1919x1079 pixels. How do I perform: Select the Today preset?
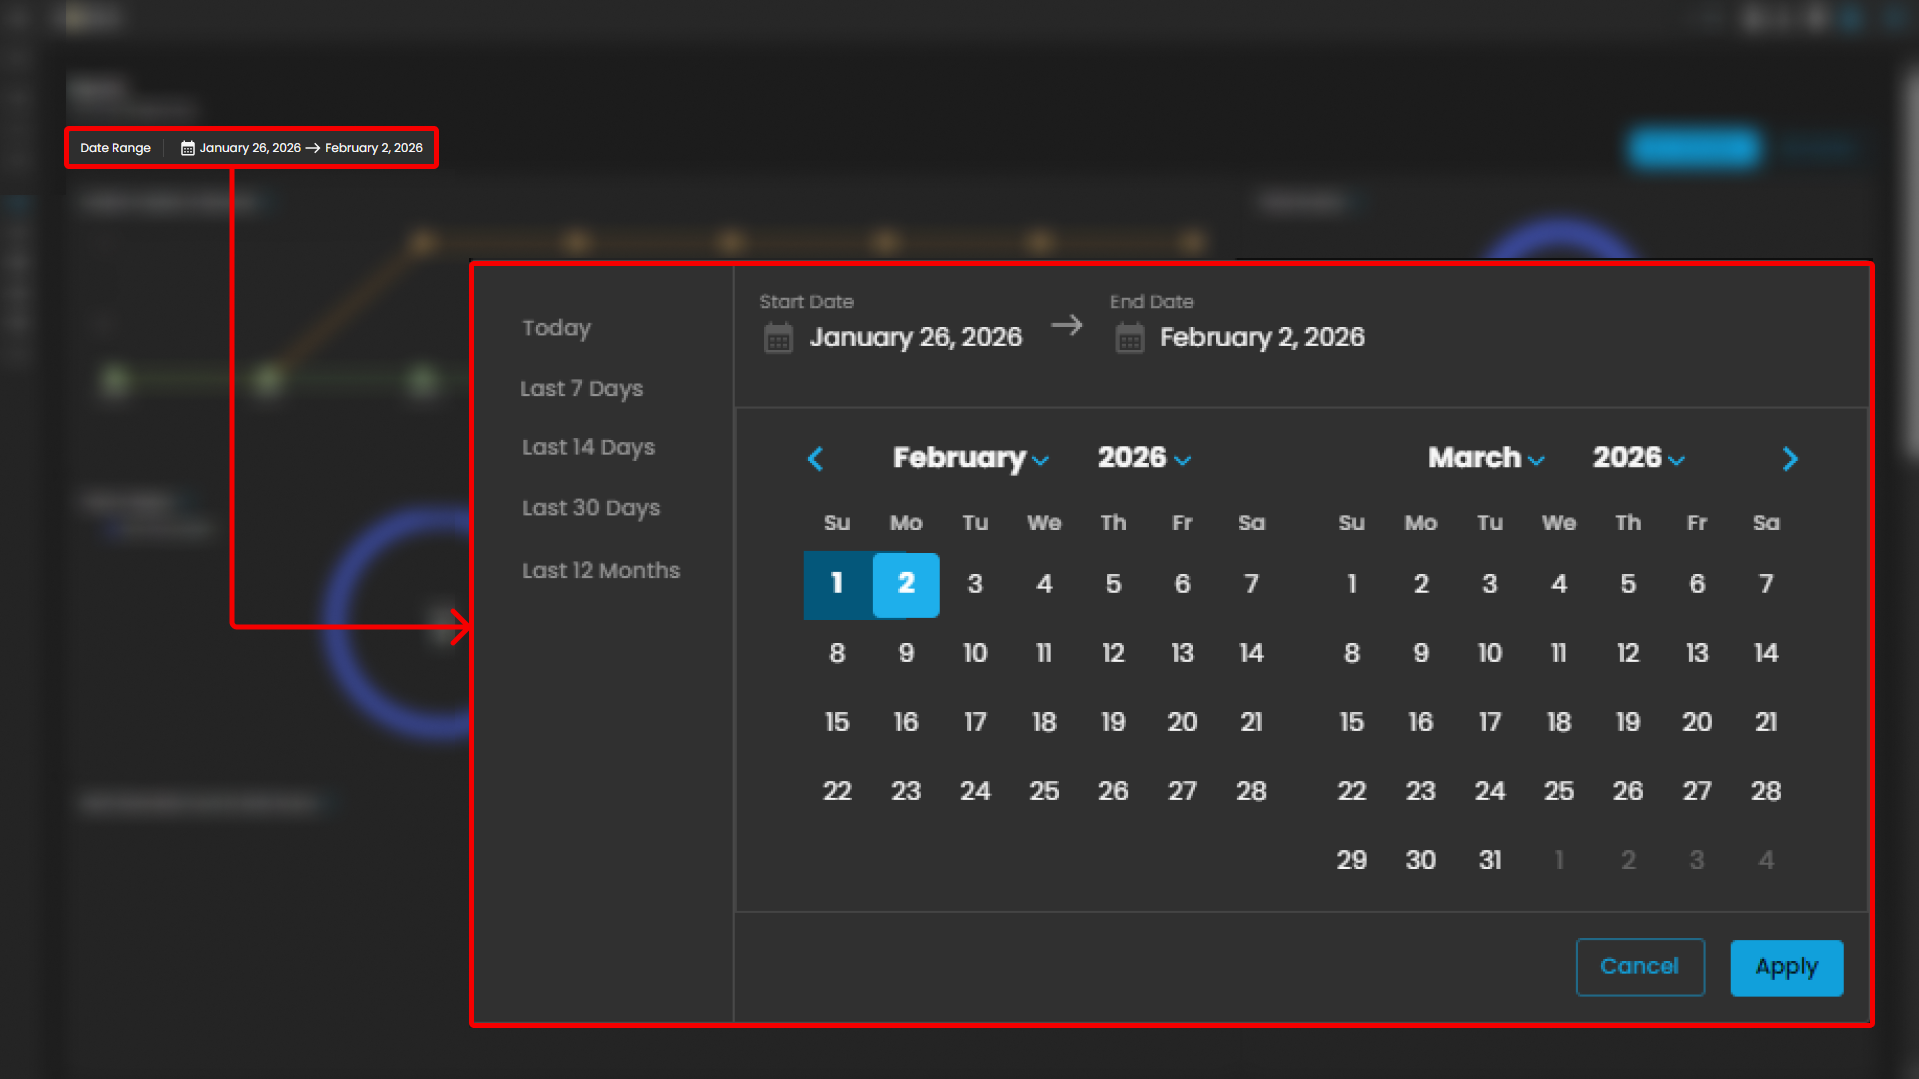(556, 328)
